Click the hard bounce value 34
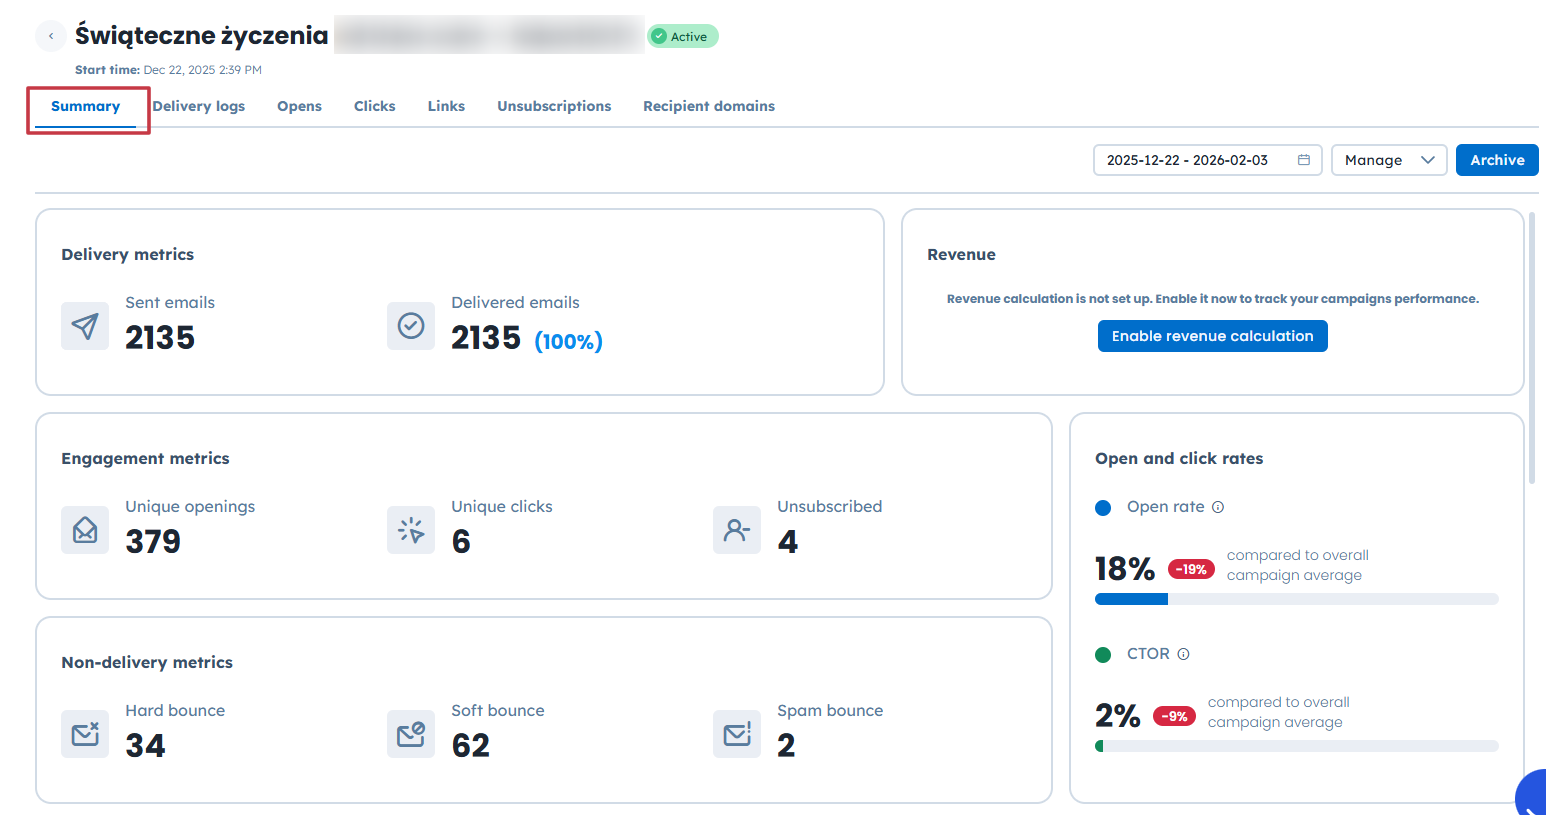1546x815 pixels. tap(145, 746)
